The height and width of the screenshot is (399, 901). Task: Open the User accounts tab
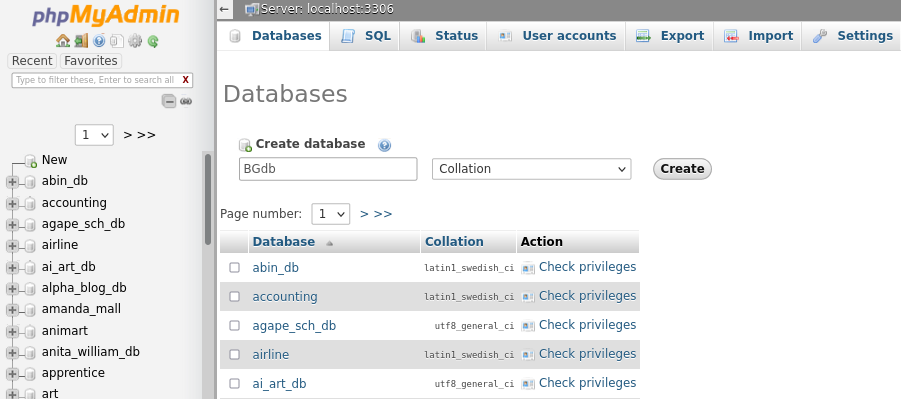[x=556, y=36]
